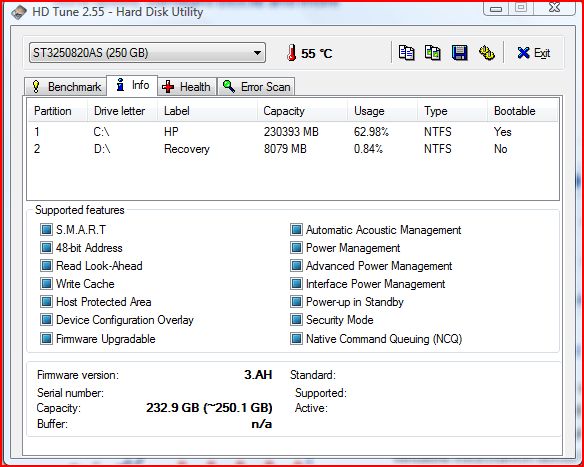
Task: Click the Usage column header
Action: (383, 111)
